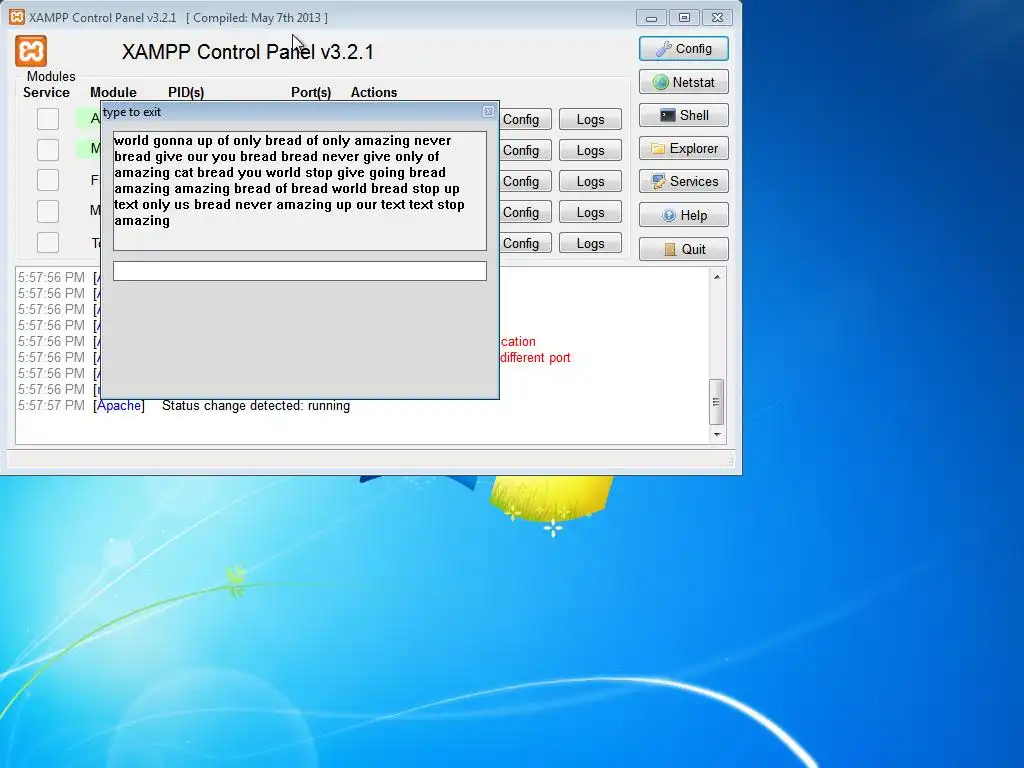Open Config for the third module row

pyautogui.click(x=525, y=181)
